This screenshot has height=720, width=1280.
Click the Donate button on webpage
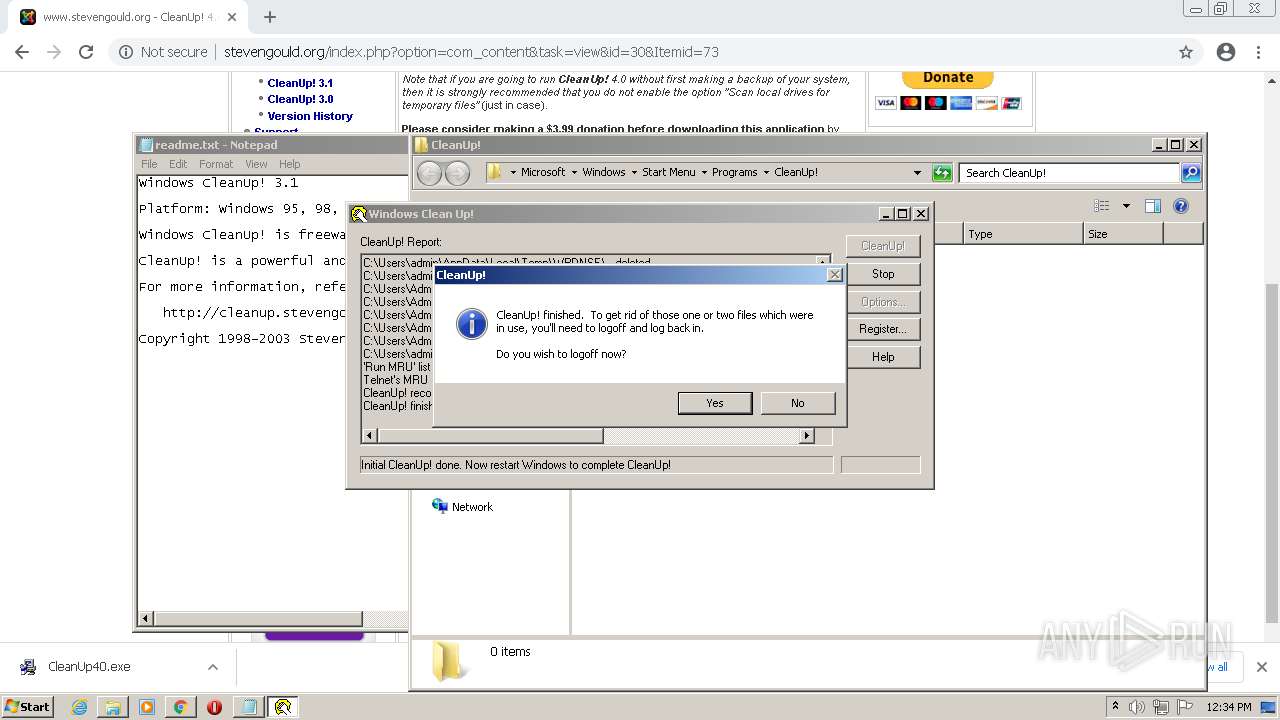click(948, 77)
